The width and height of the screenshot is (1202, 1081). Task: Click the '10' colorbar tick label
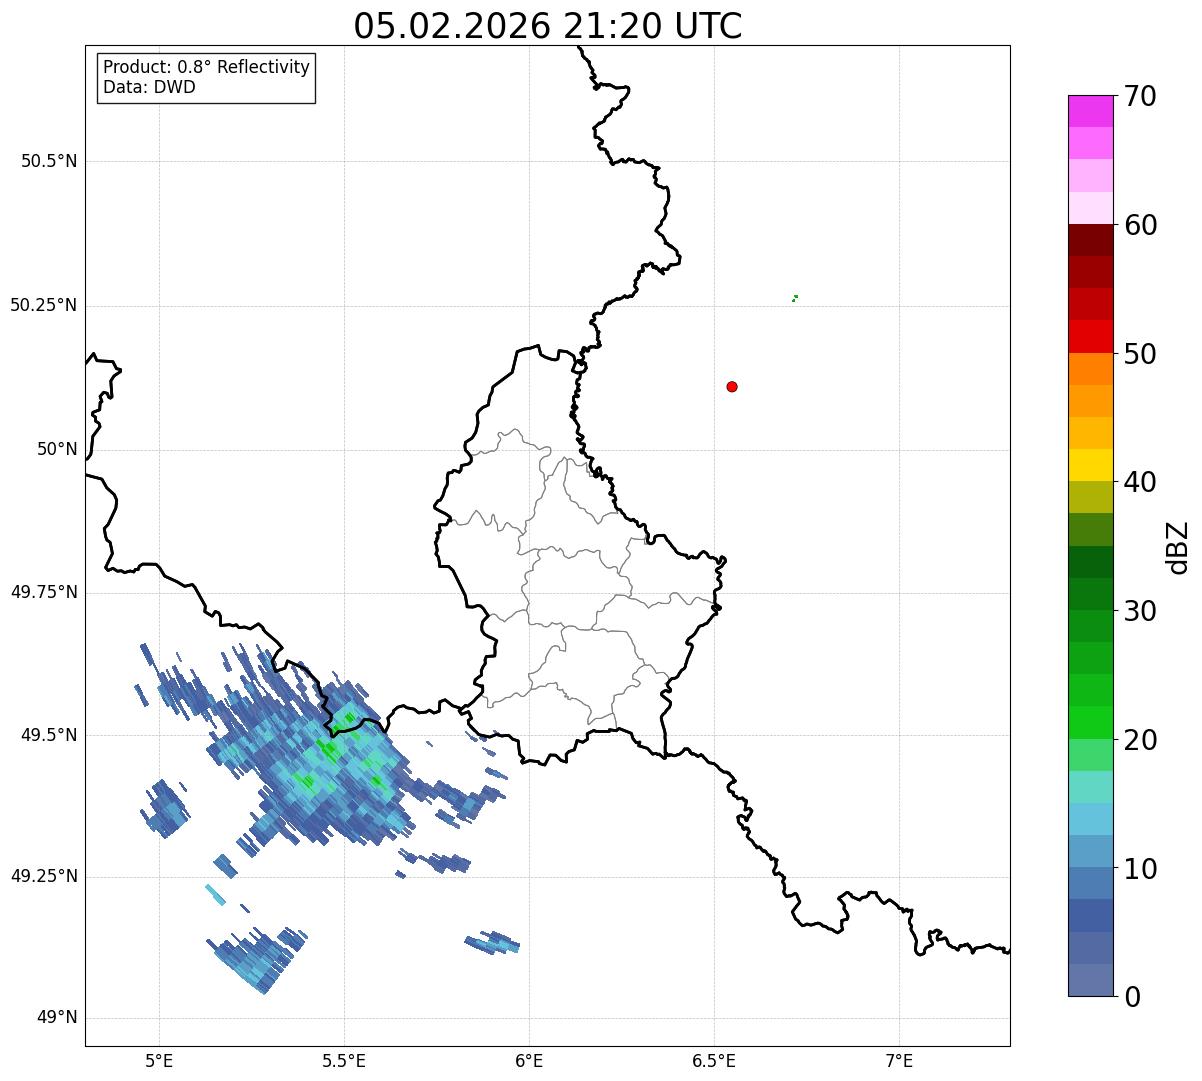(1140, 869)
